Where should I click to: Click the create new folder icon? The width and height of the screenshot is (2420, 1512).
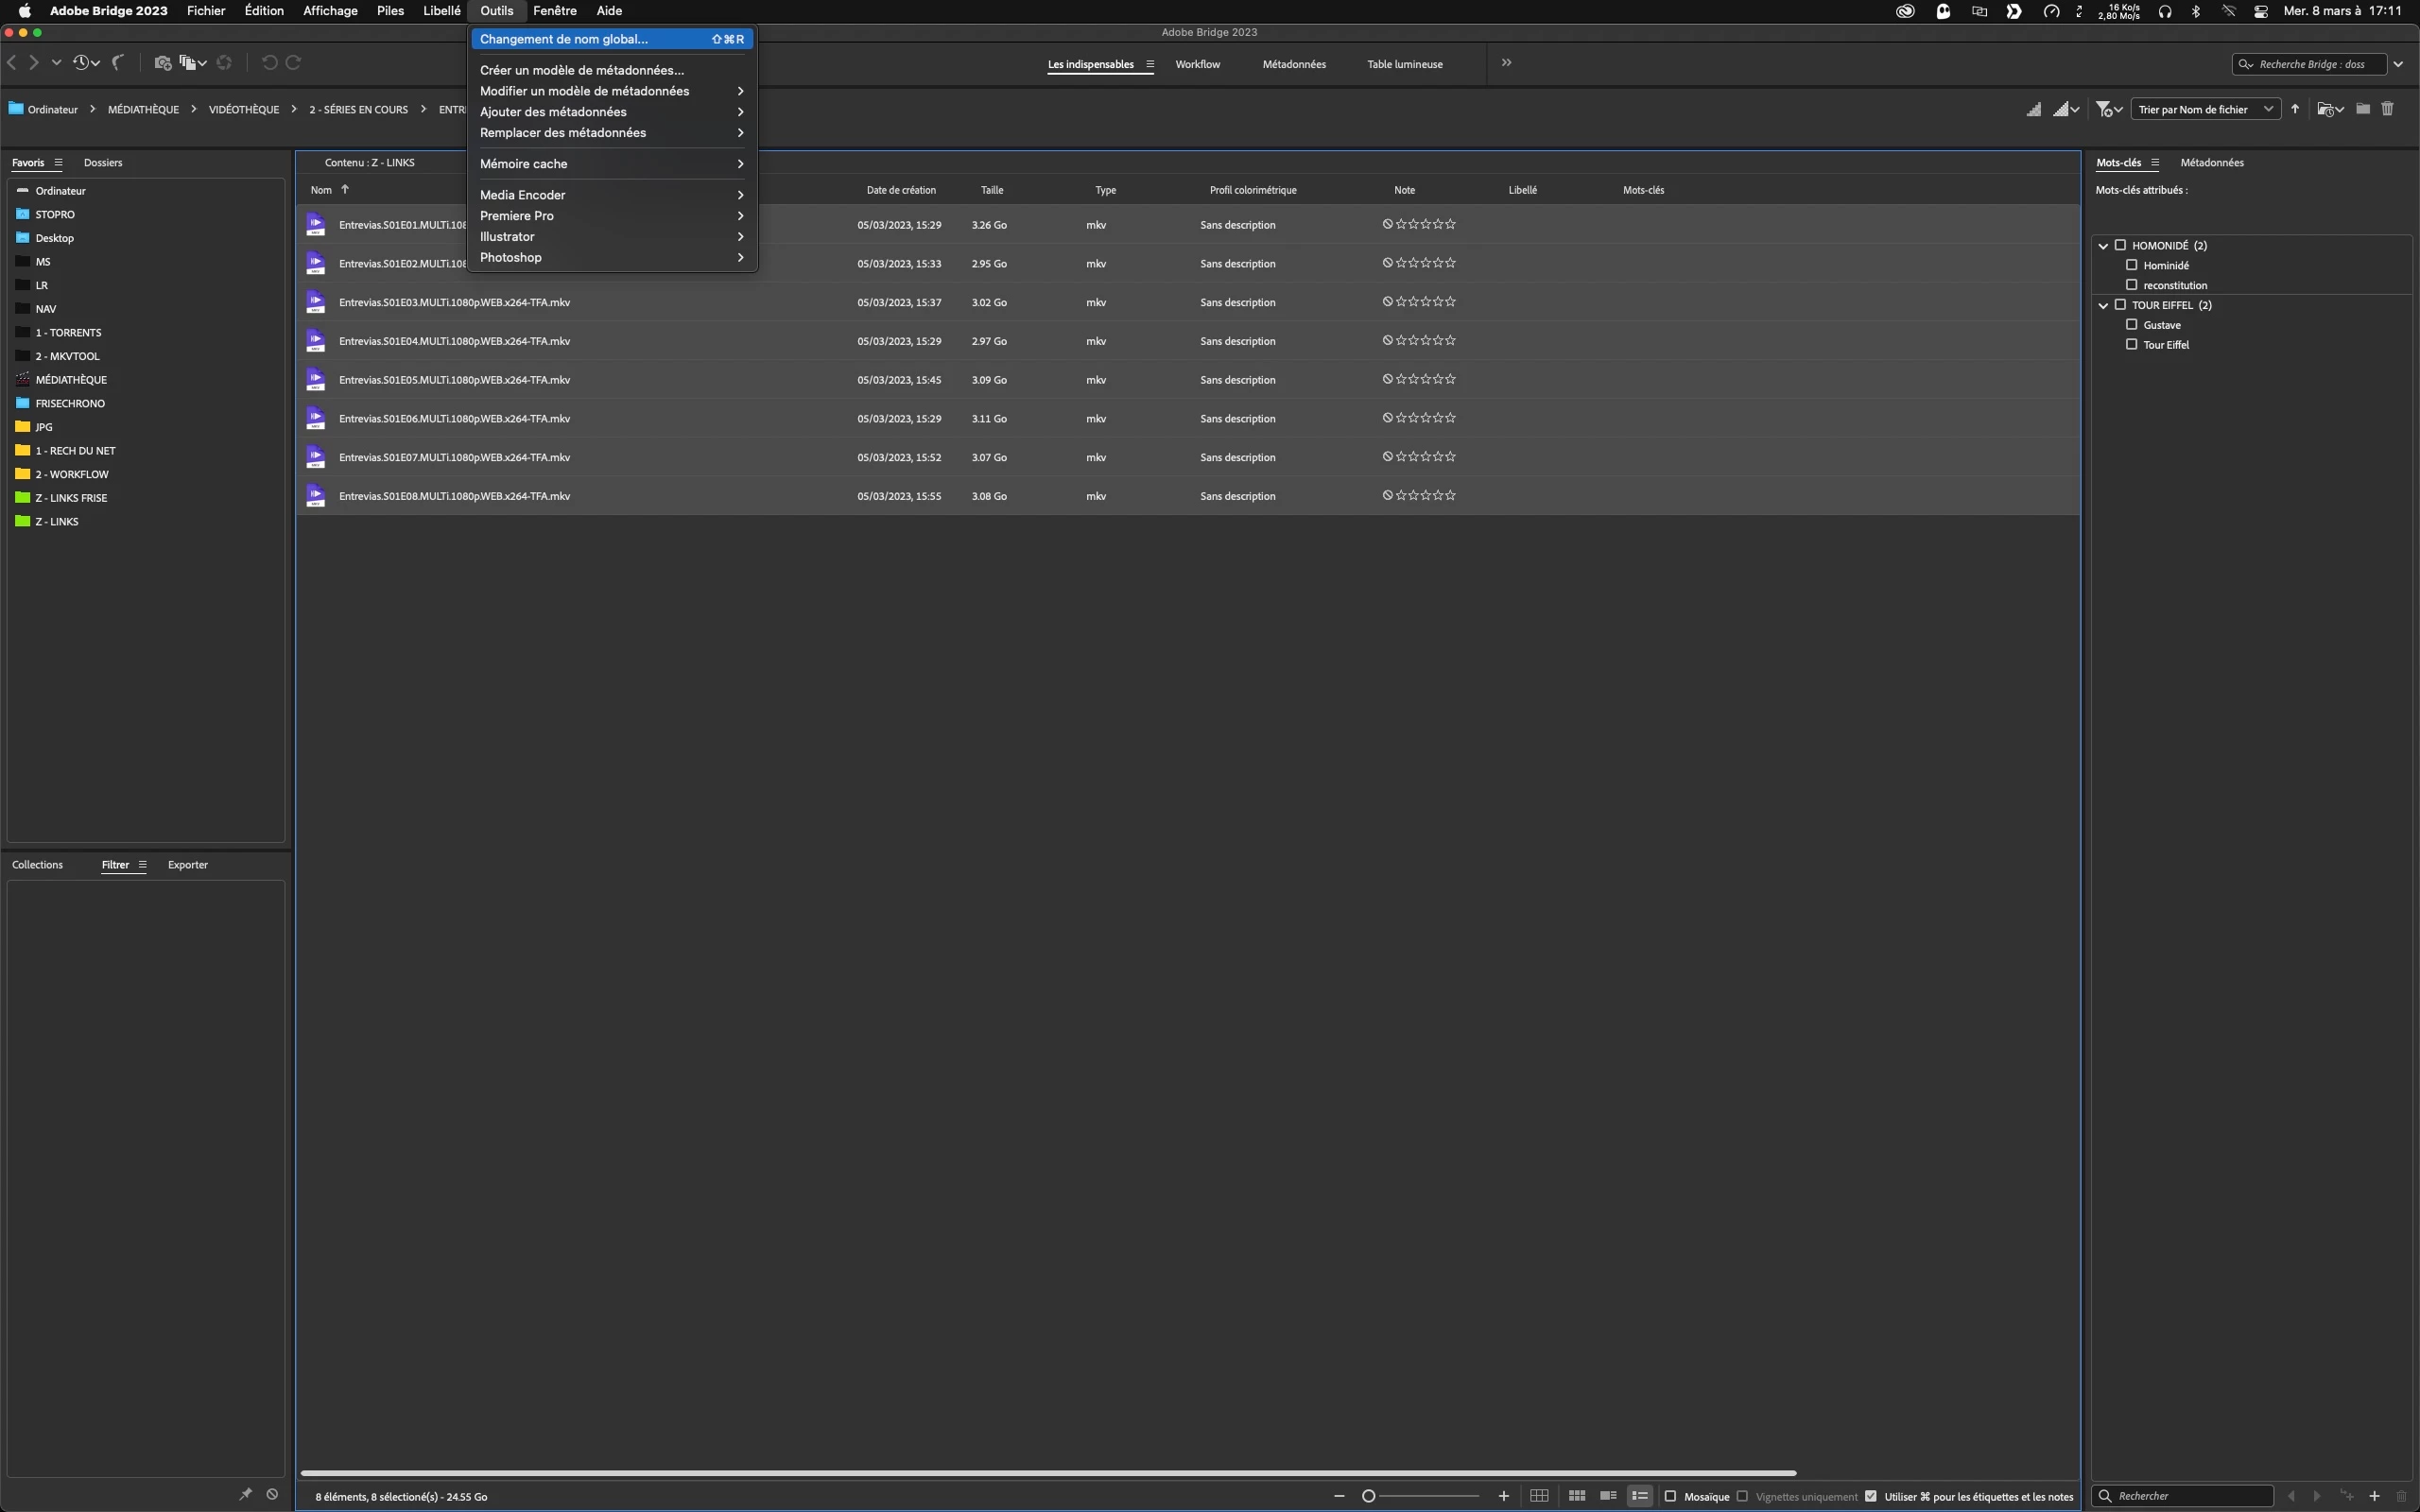click(2363, 109)
